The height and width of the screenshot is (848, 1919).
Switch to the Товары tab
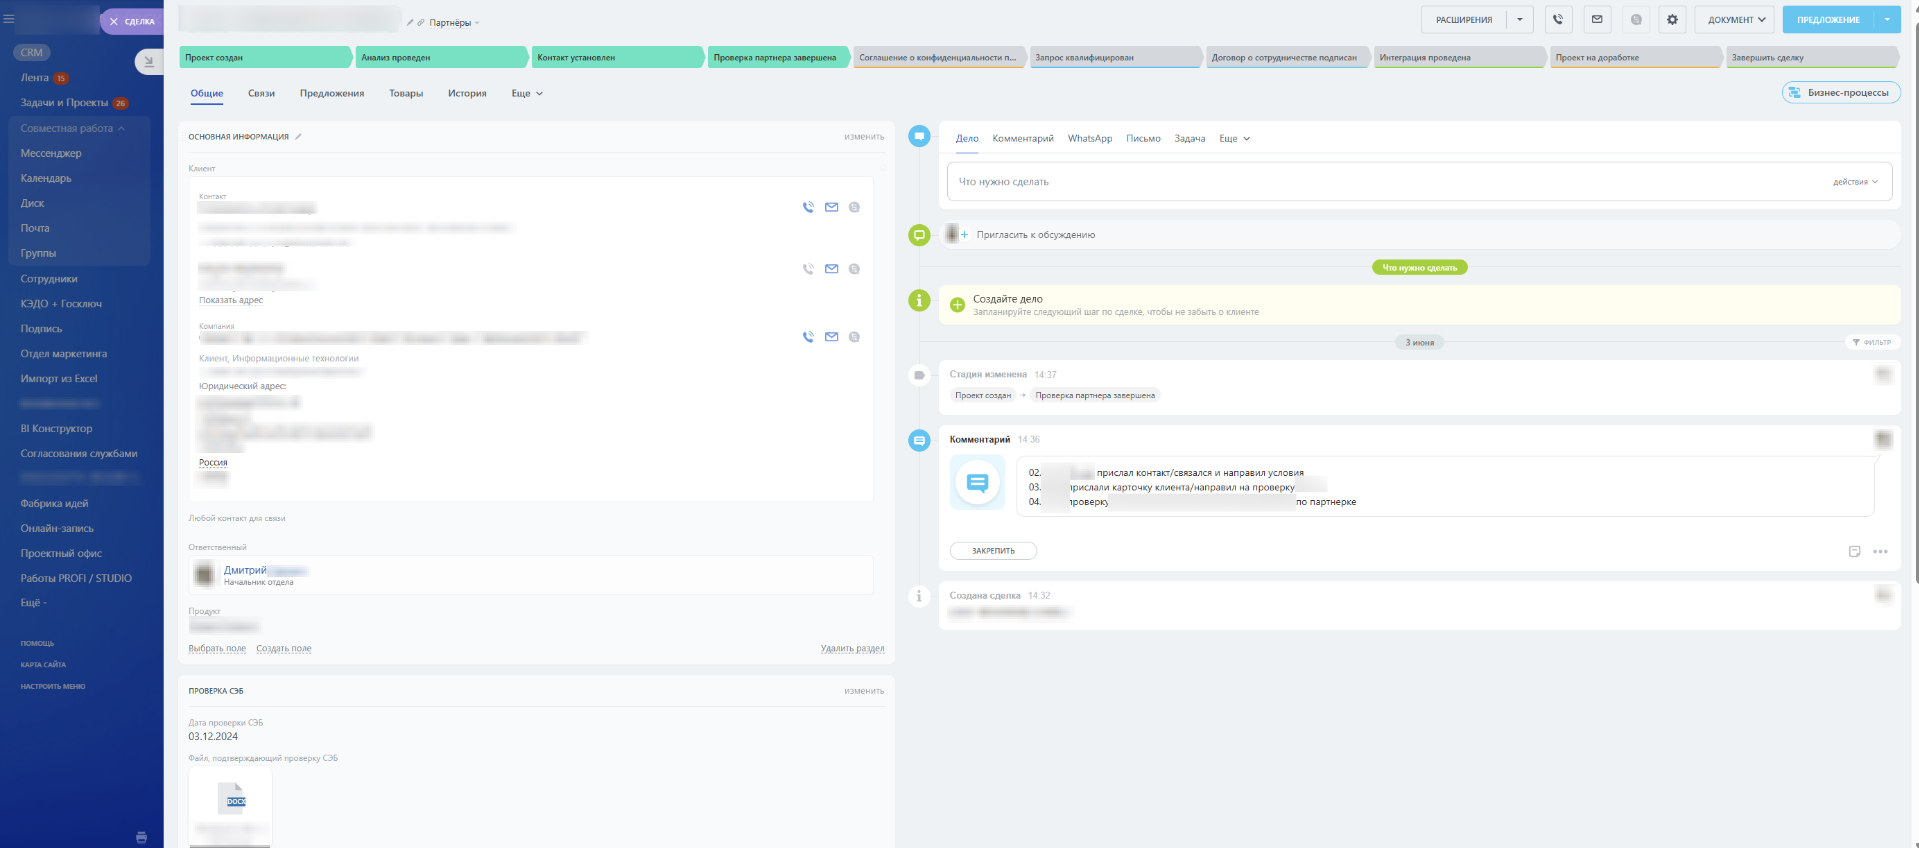click(x=406, y=93)
